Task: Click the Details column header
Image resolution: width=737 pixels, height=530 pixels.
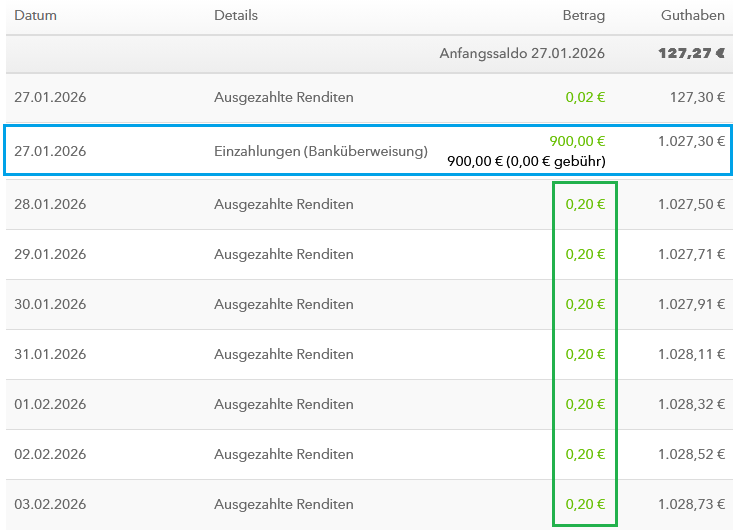Action: pos(236,16)
